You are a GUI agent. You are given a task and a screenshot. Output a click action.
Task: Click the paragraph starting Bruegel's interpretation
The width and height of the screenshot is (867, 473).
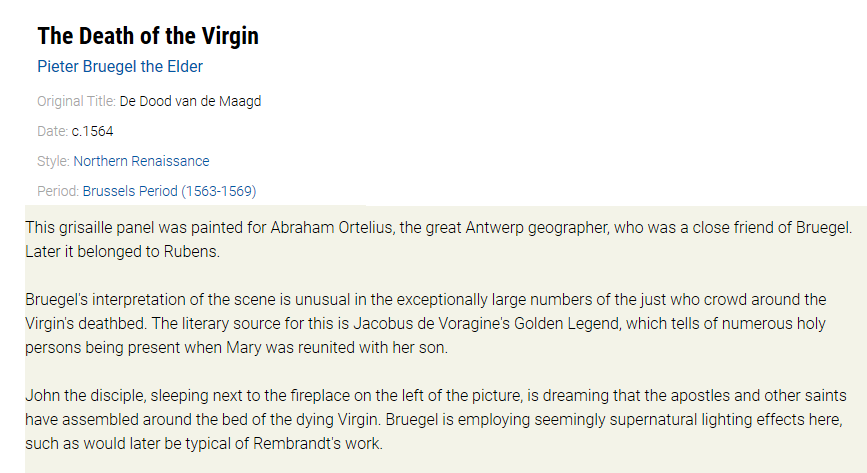point(426,323)
